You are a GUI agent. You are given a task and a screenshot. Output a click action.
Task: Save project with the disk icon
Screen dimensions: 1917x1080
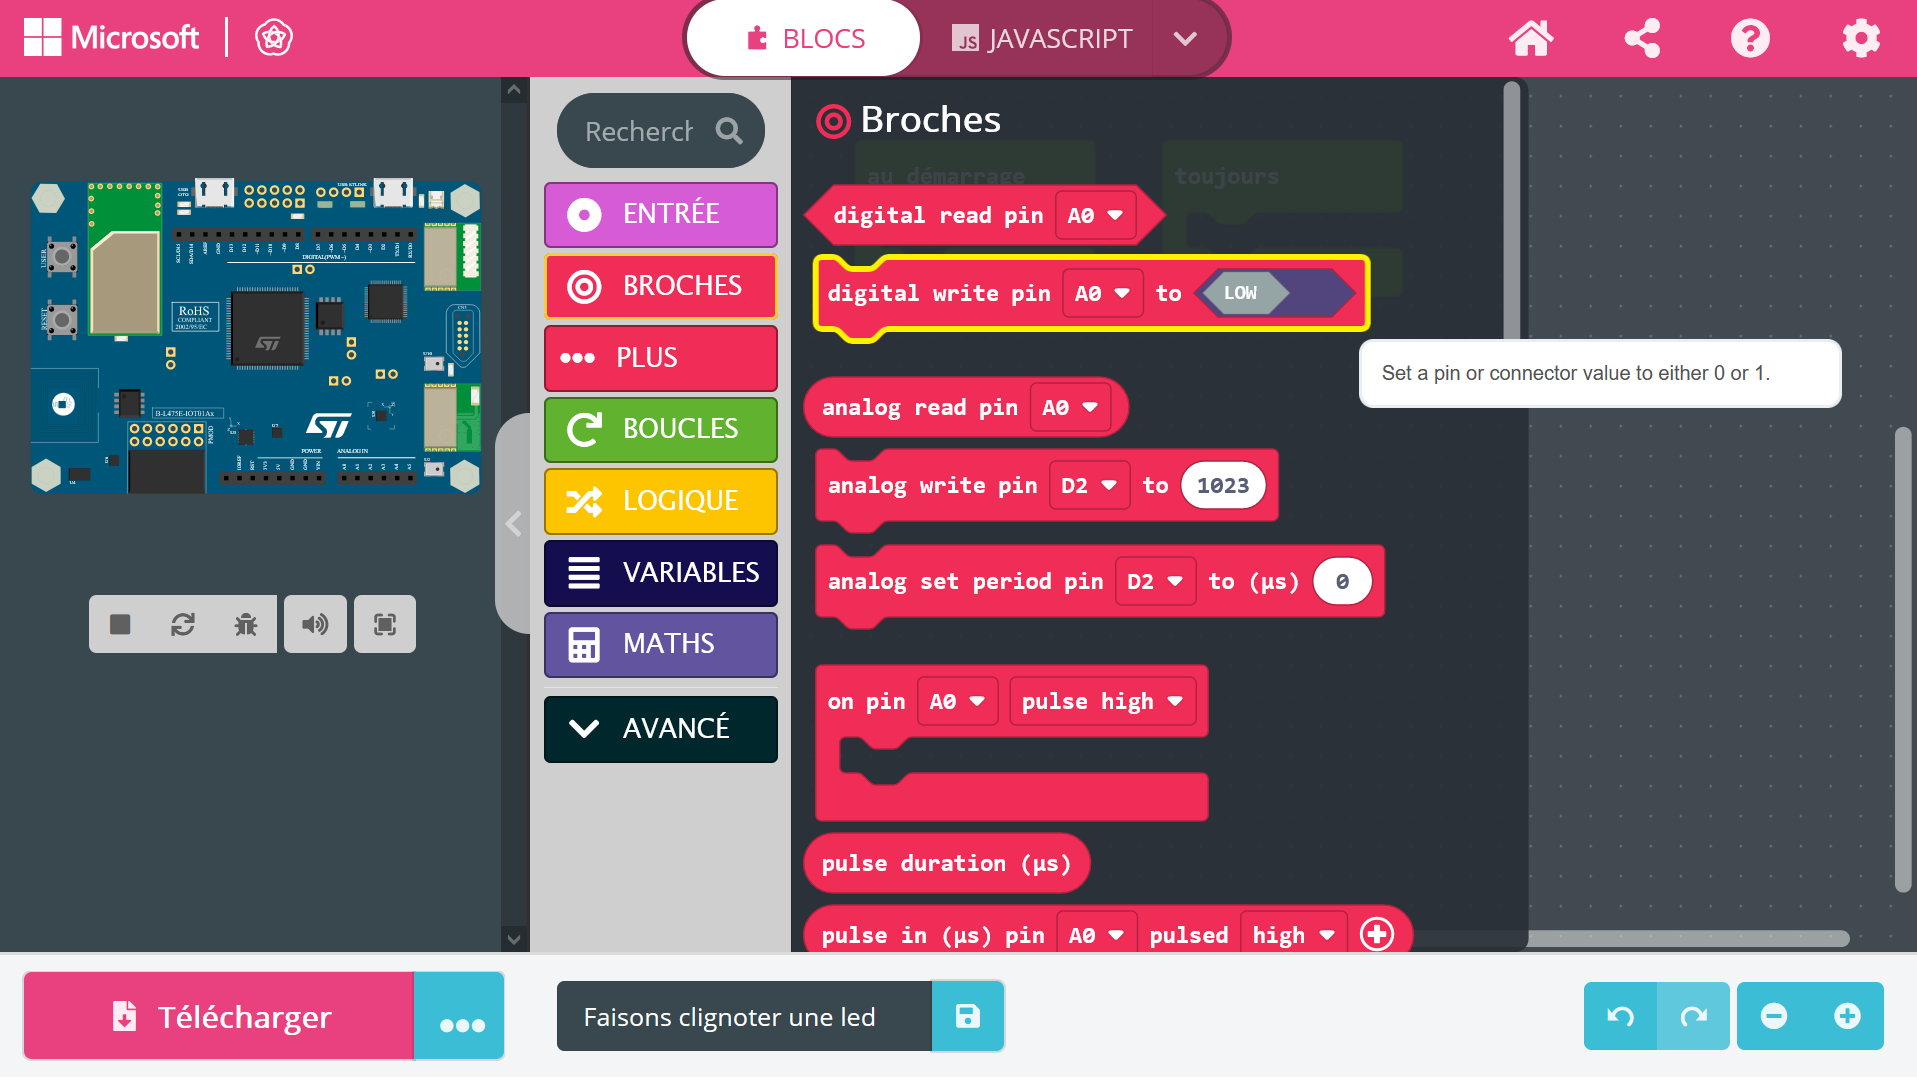[967, 1017]
